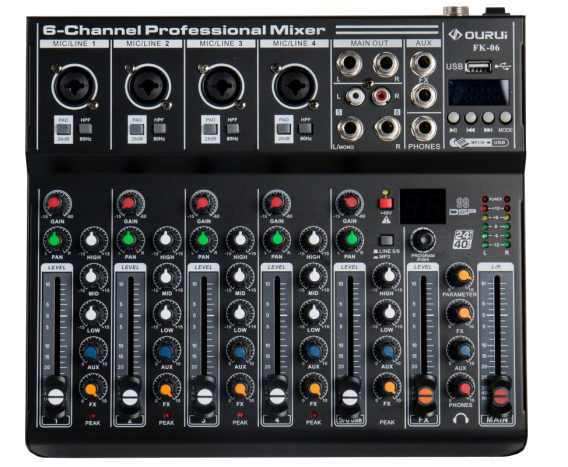
Task: Toggle the HPF 80Hz switch on MIC/LINE 4
Action: (305, 129)
